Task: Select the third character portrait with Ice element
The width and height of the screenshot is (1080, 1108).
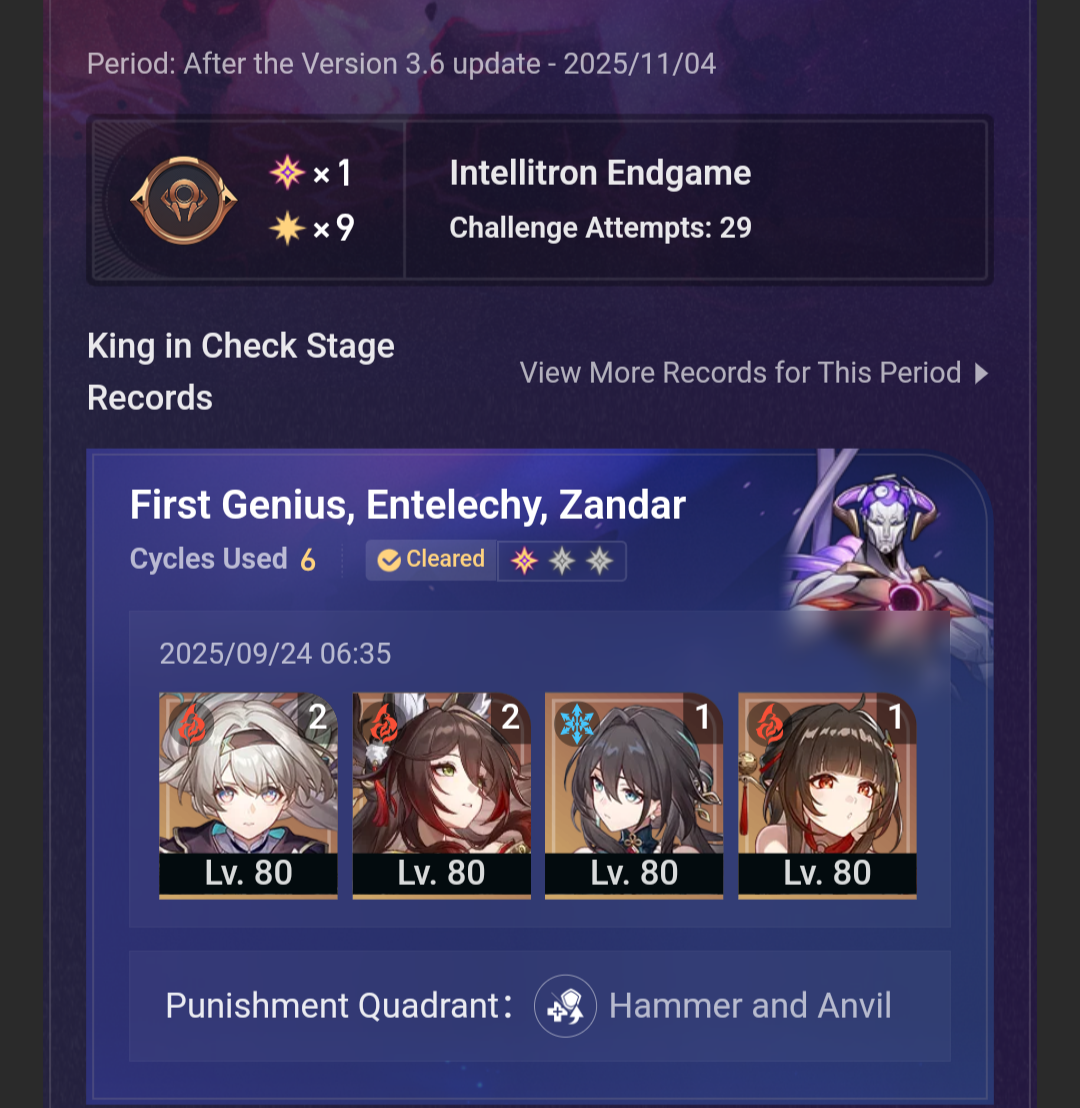Action: (634, 796)
